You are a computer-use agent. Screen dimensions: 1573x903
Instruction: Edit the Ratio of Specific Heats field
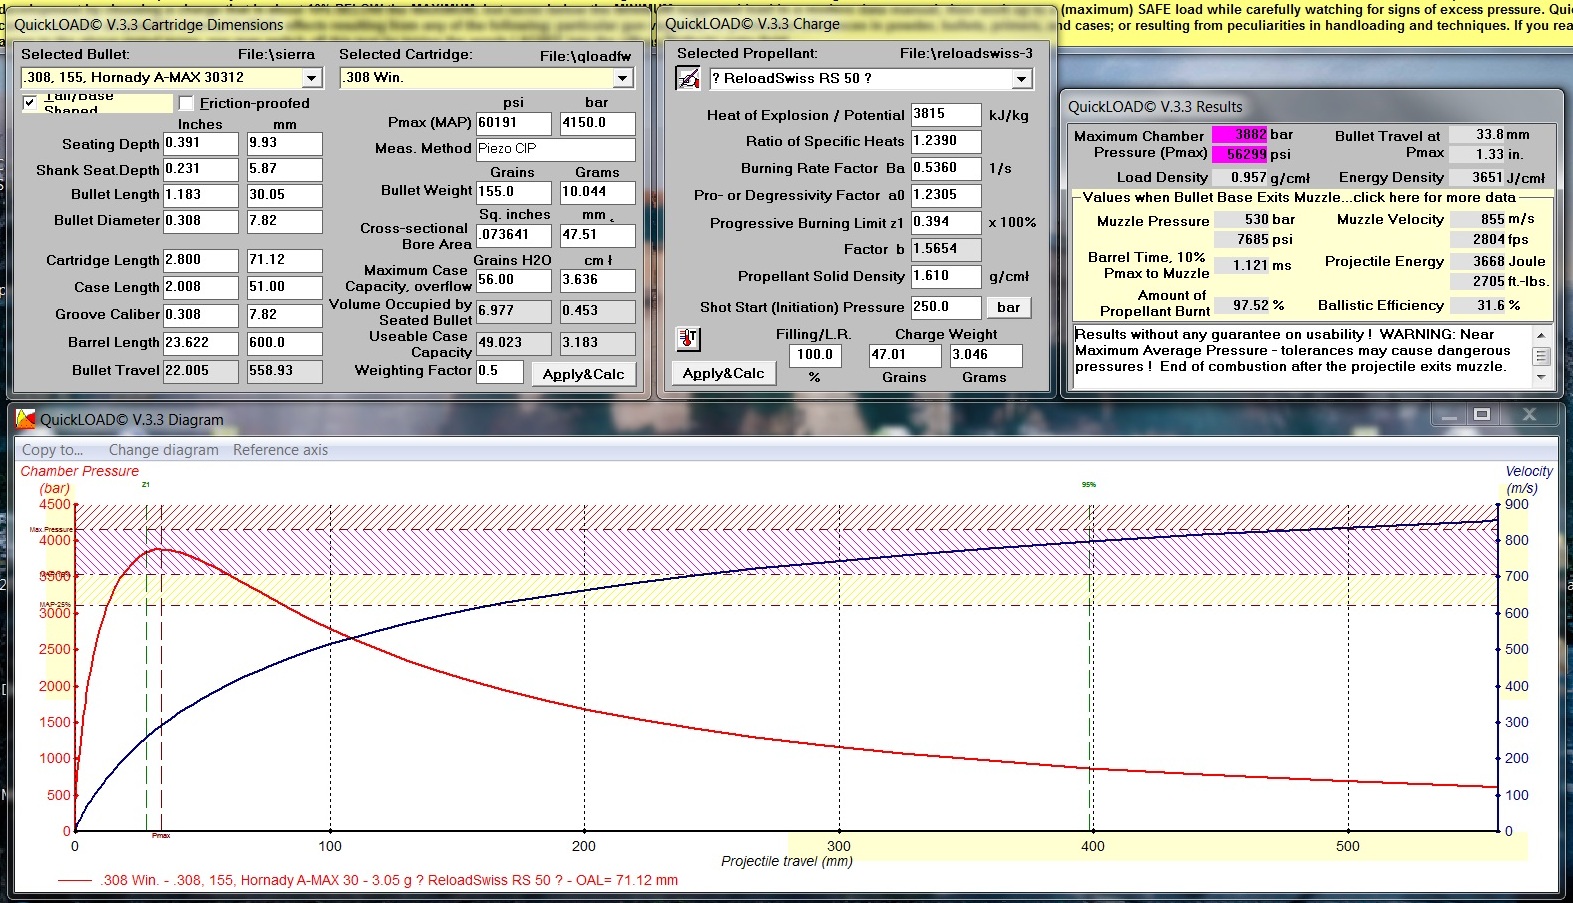click(x=946, y=141)
